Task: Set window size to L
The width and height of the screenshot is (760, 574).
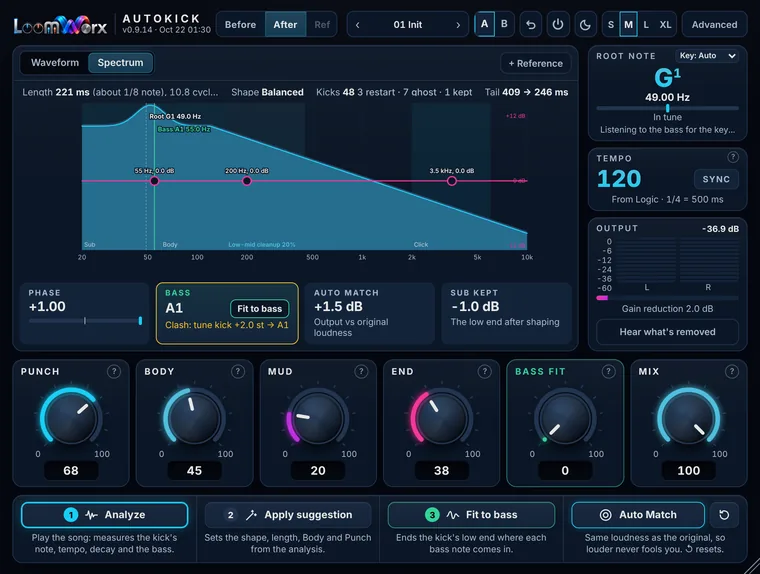Action: pyautogui.click(x=646, y=24)
